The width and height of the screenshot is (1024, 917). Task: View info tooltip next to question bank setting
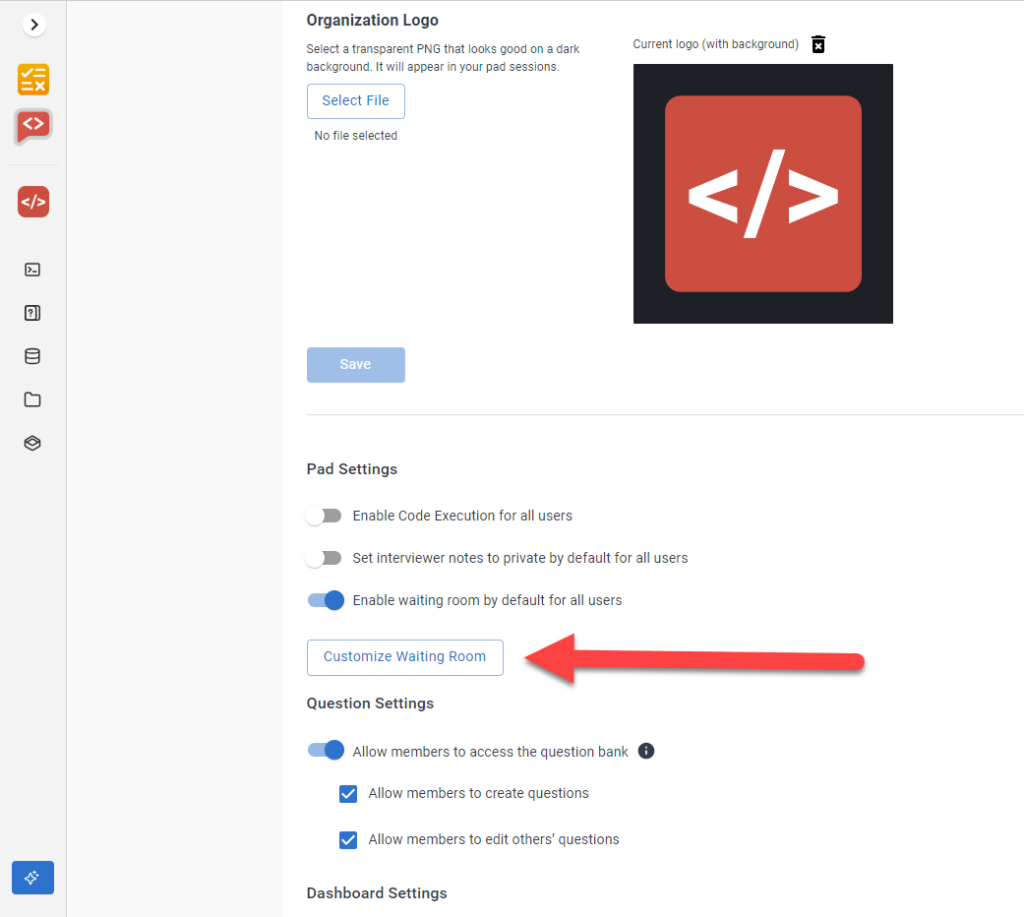646,751
